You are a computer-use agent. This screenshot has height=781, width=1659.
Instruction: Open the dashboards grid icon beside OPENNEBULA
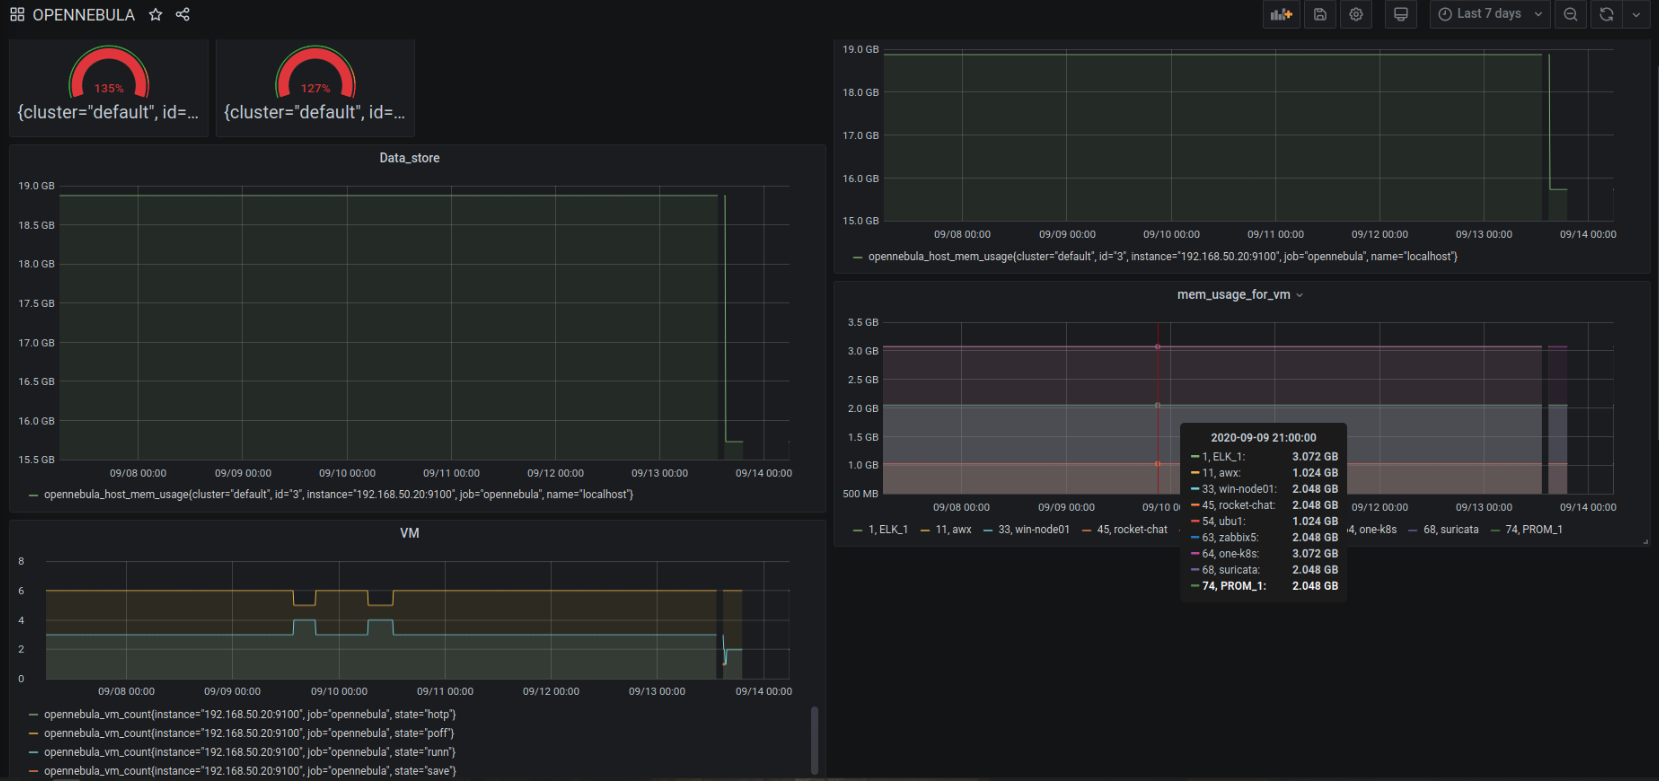click(x=17, y=15)
